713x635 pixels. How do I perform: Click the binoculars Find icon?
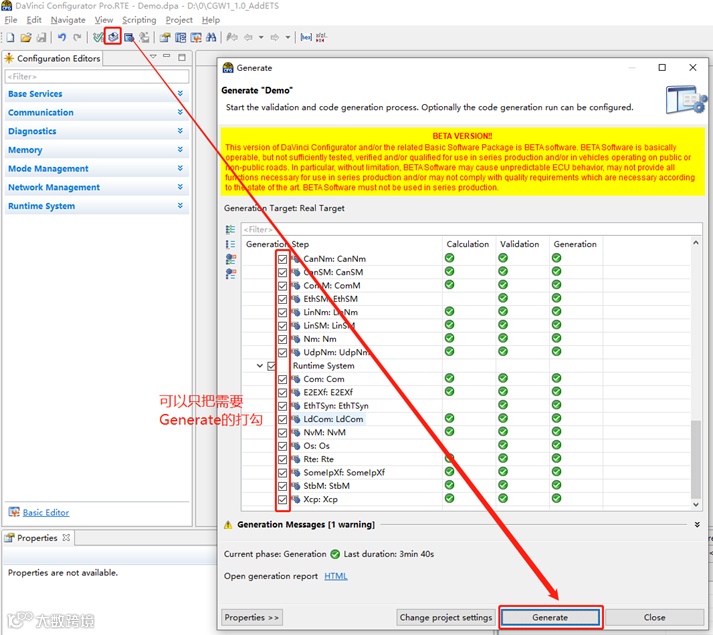(x=211, y=37)
